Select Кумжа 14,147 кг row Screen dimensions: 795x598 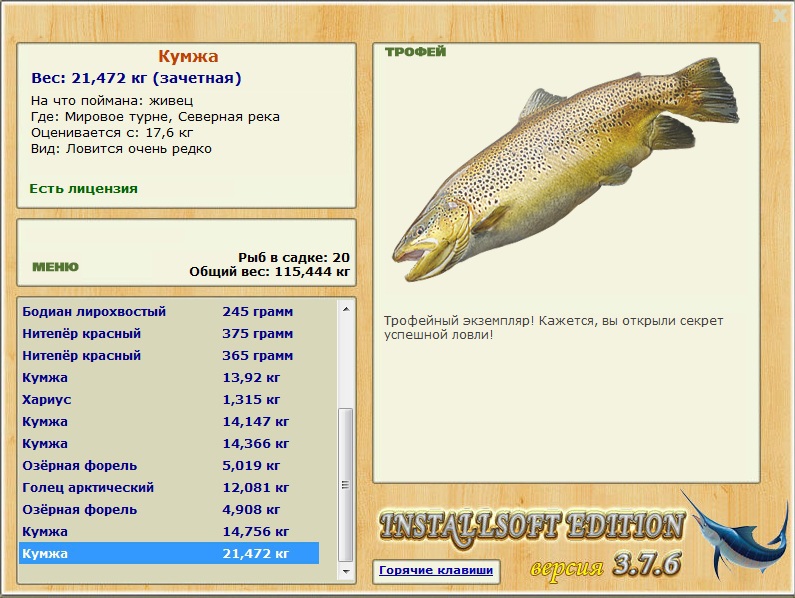(169, 421)
